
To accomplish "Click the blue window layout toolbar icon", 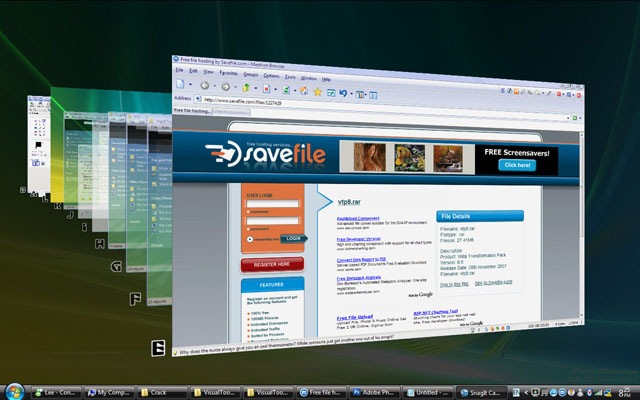I will (331, 93).
